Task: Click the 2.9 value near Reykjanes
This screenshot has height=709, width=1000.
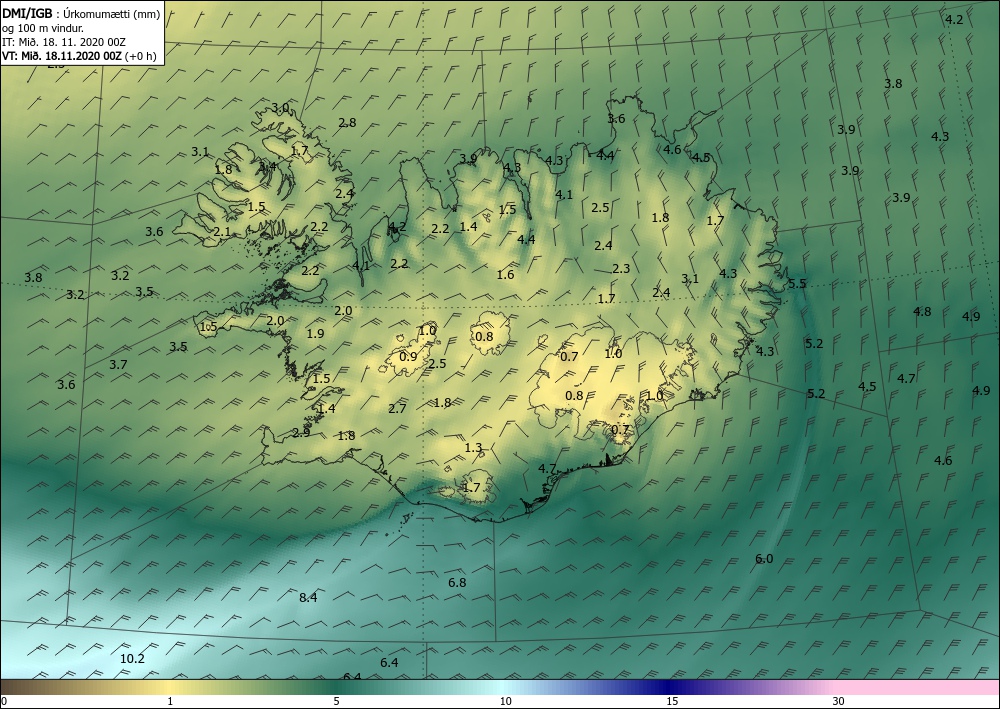Action: click(x=301, y=433)
